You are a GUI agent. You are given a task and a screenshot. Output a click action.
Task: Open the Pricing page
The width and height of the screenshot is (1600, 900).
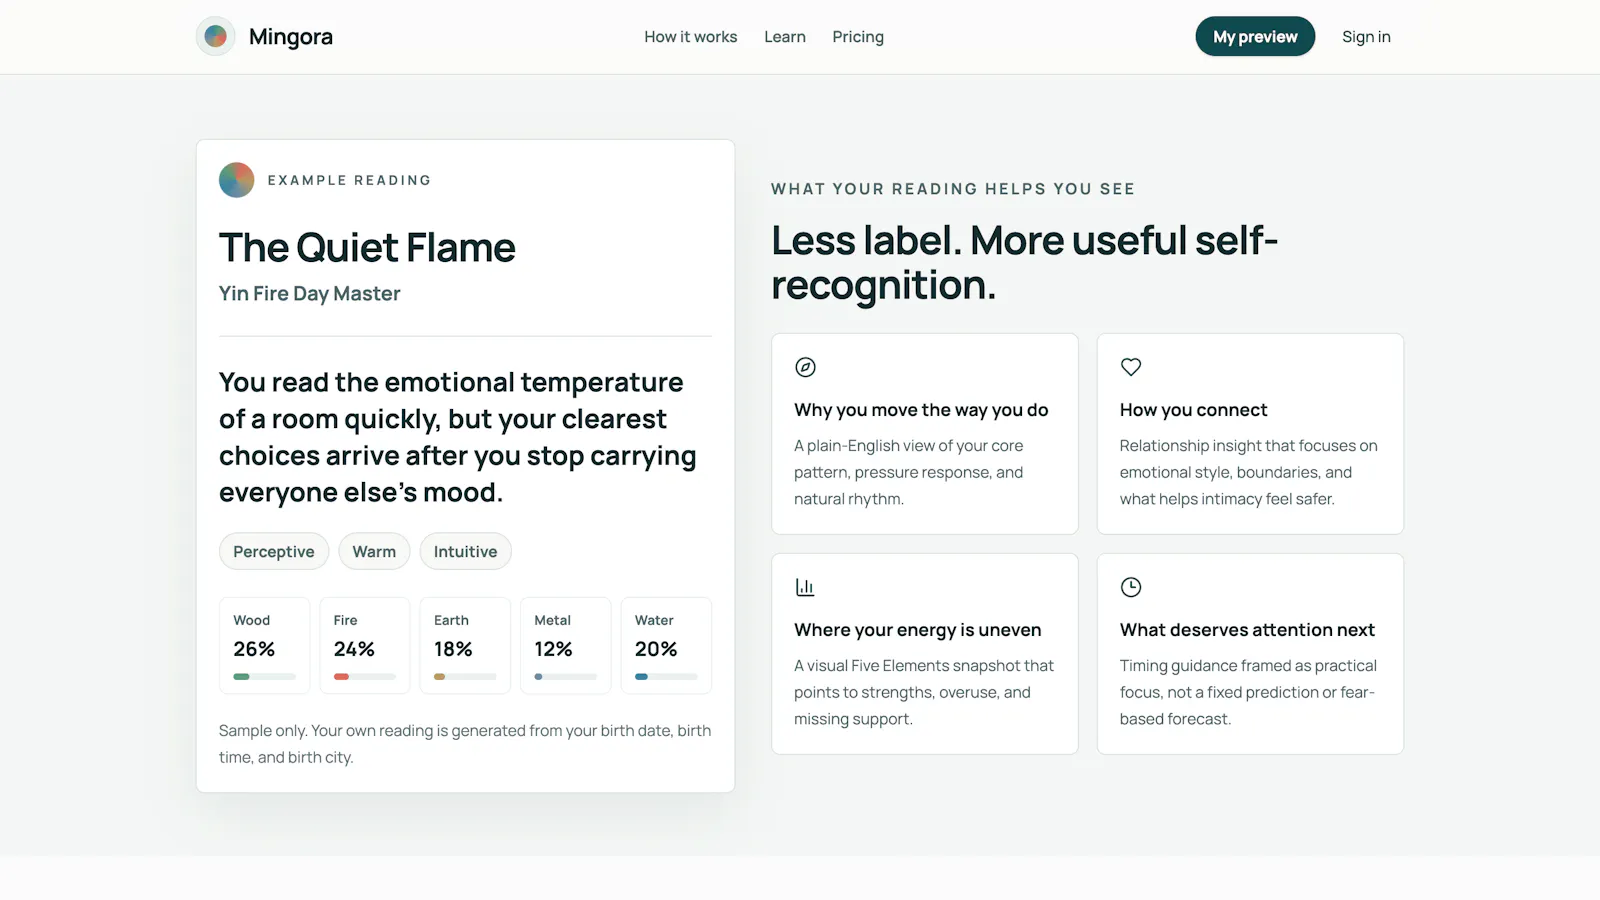(858, 37)
